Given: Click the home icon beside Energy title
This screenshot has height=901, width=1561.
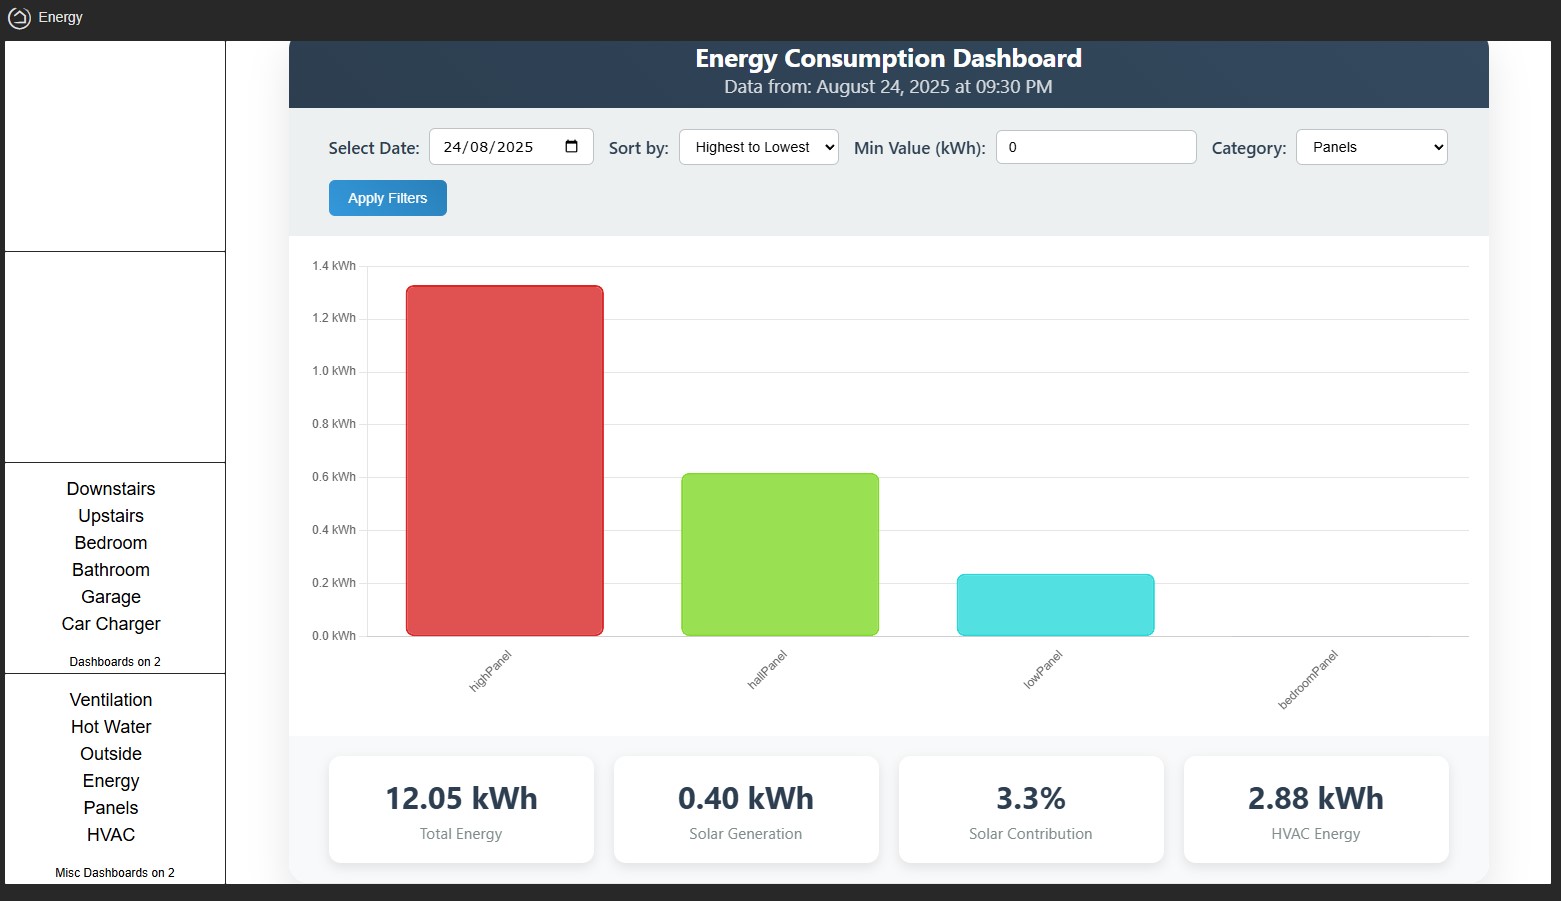Looking at the screenshot, I should (19, 18).
